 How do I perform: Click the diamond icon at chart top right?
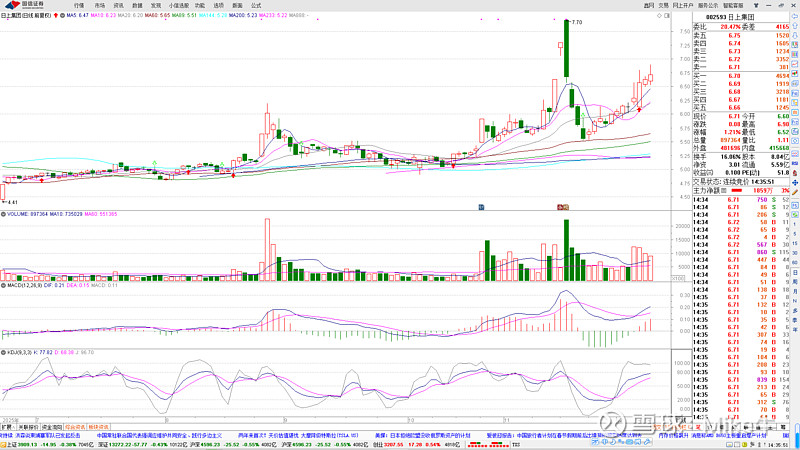pos(659,16)
